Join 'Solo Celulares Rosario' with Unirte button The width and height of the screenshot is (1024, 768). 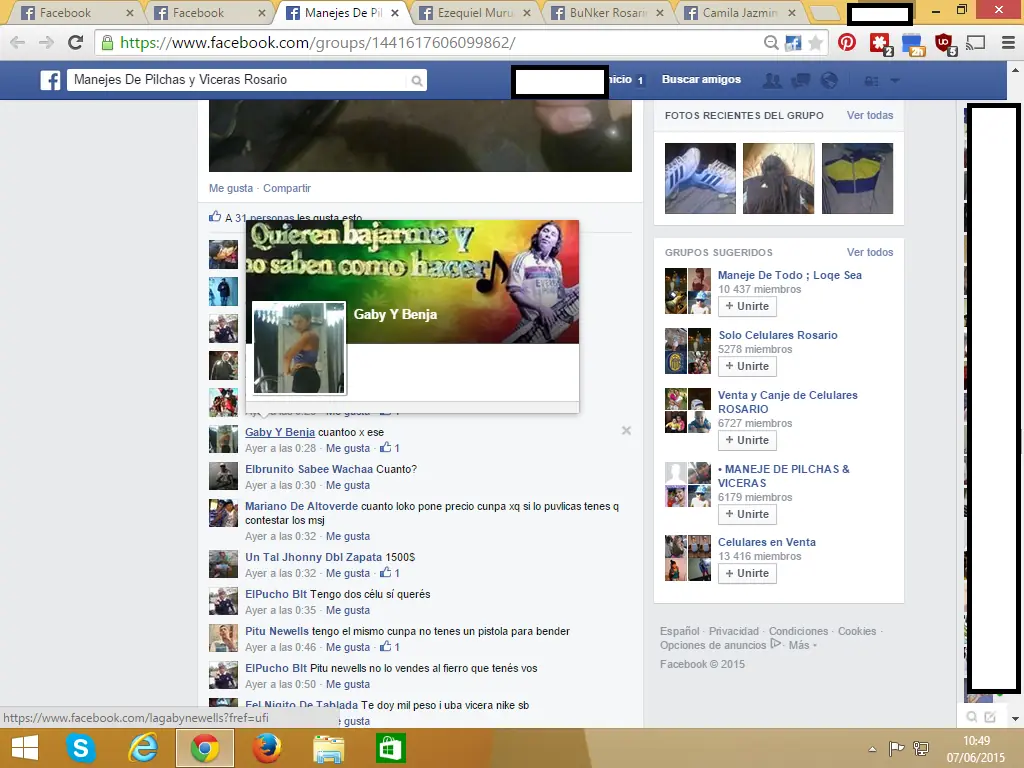746,366
